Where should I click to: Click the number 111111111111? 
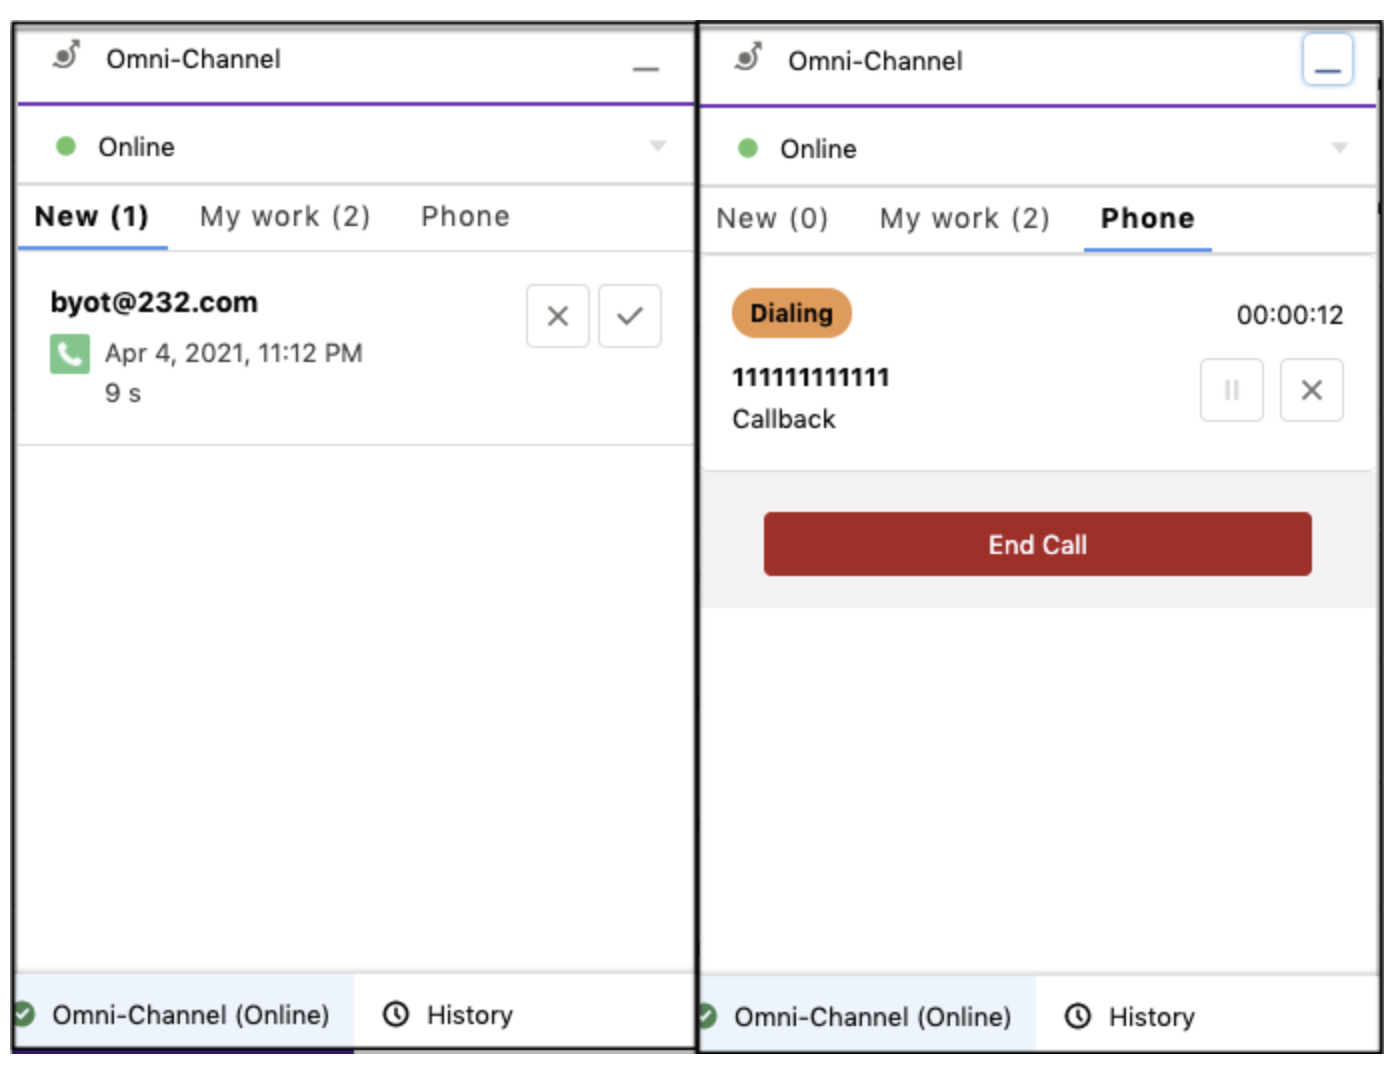[810, 378]
